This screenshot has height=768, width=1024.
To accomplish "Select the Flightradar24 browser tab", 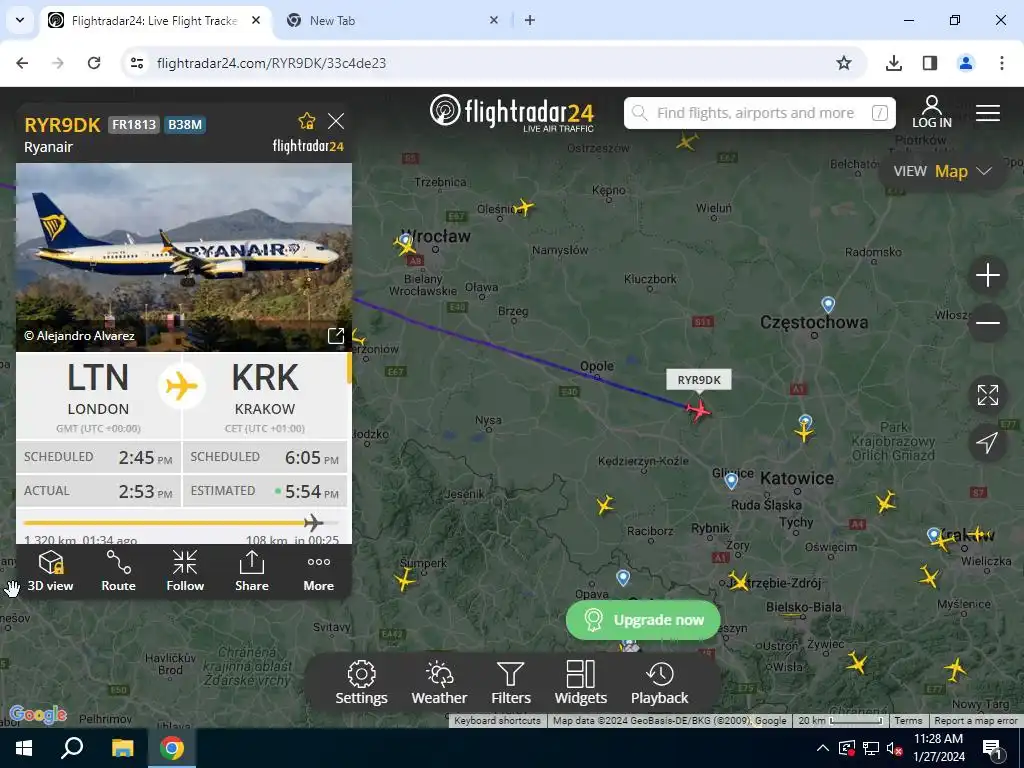I will tap(155, 21).
